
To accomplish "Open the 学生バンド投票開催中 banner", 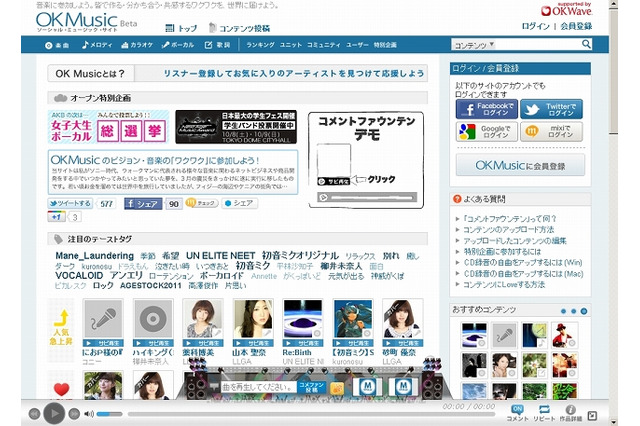I will (x=236, y=127).
